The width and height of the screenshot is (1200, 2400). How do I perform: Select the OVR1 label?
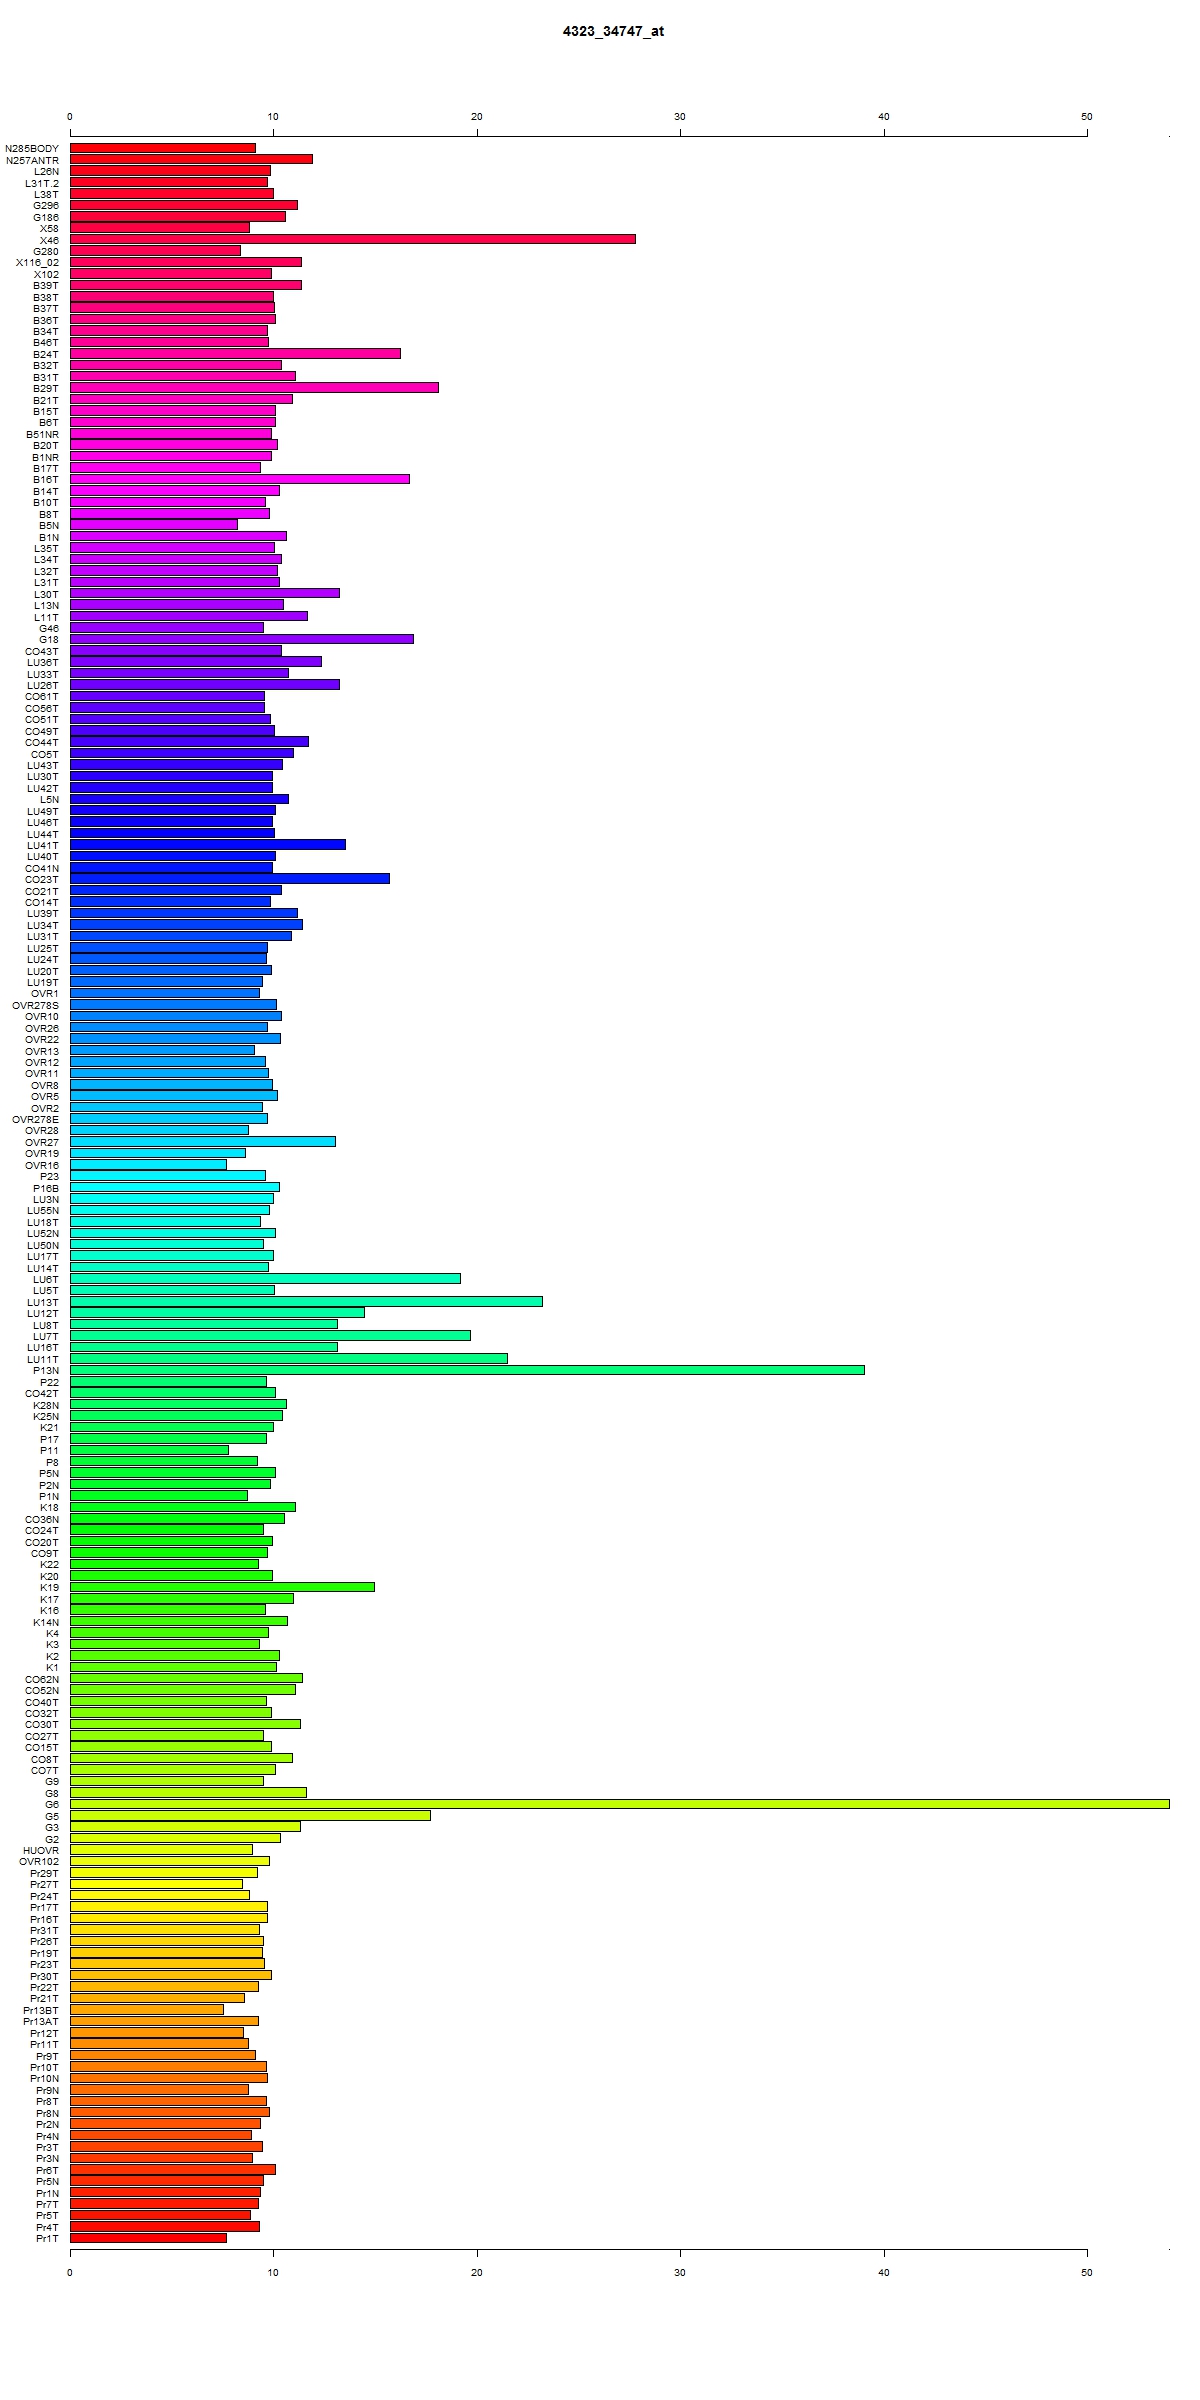[45, 993]
